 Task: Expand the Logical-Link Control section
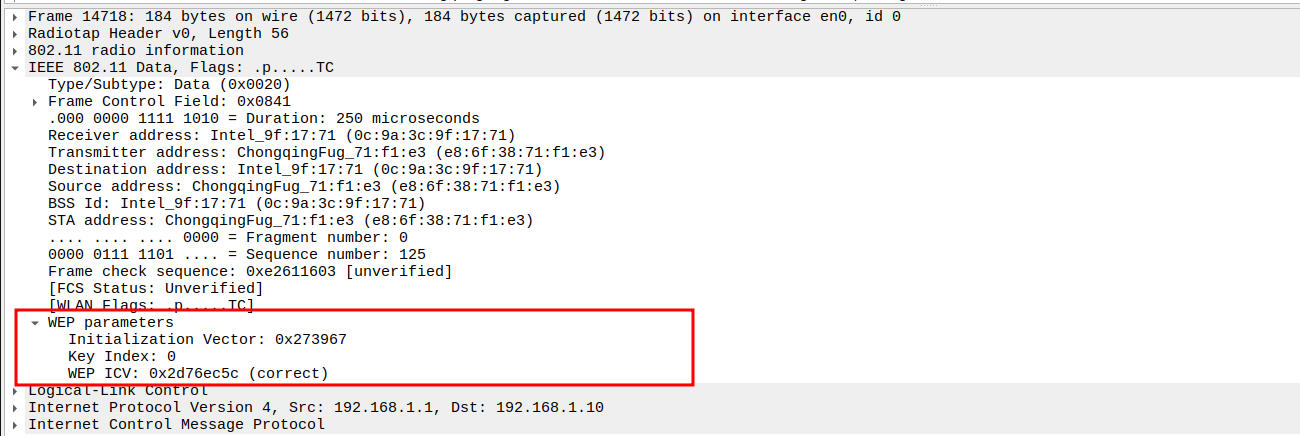coord(15,391)
